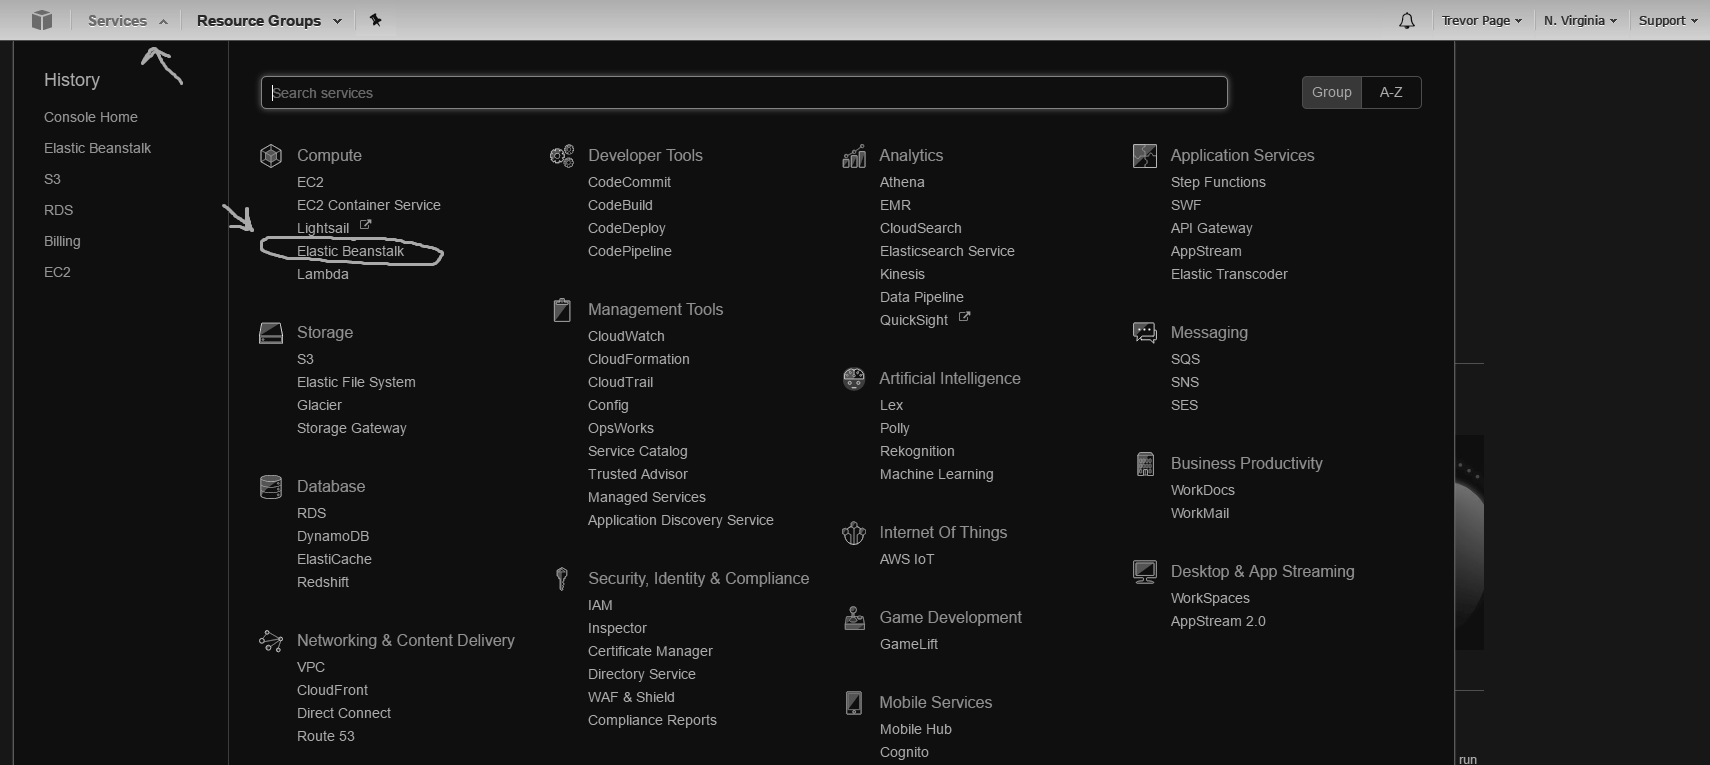Open EC2 from History list
Image resolution: width=1710 pixels, height=765 pixels.
pyautogui.click(x=57, y=272)
